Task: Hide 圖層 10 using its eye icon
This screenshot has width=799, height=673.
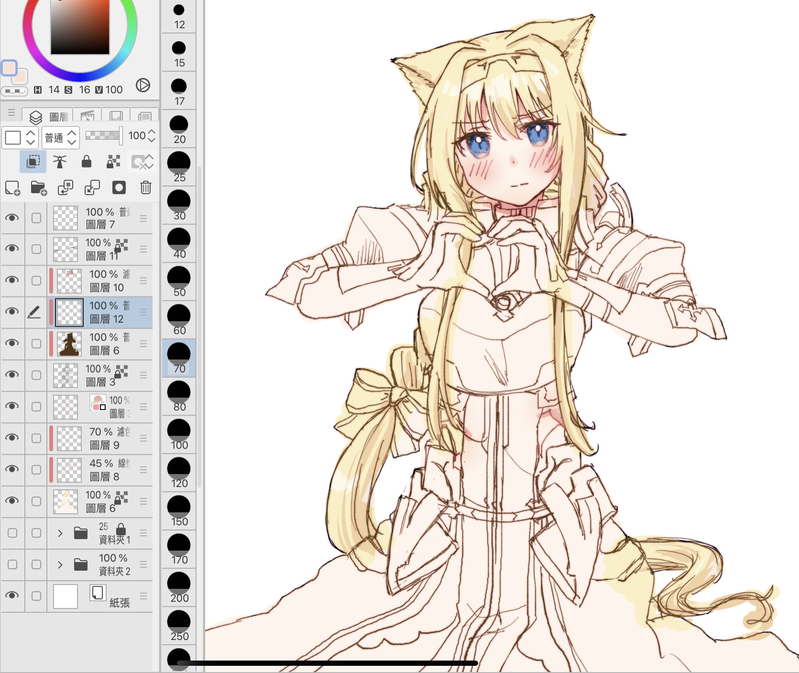Action: [x=12, y=280]
